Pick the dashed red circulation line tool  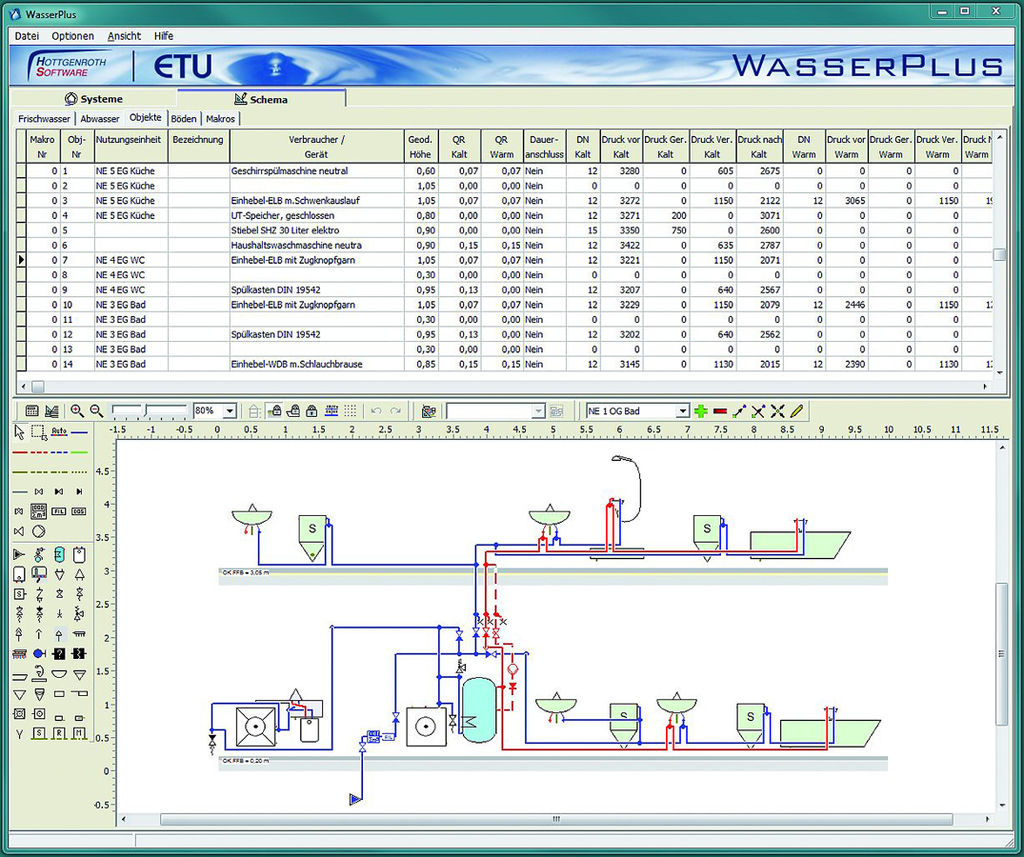pyautogui.click(x=39, y=452)
